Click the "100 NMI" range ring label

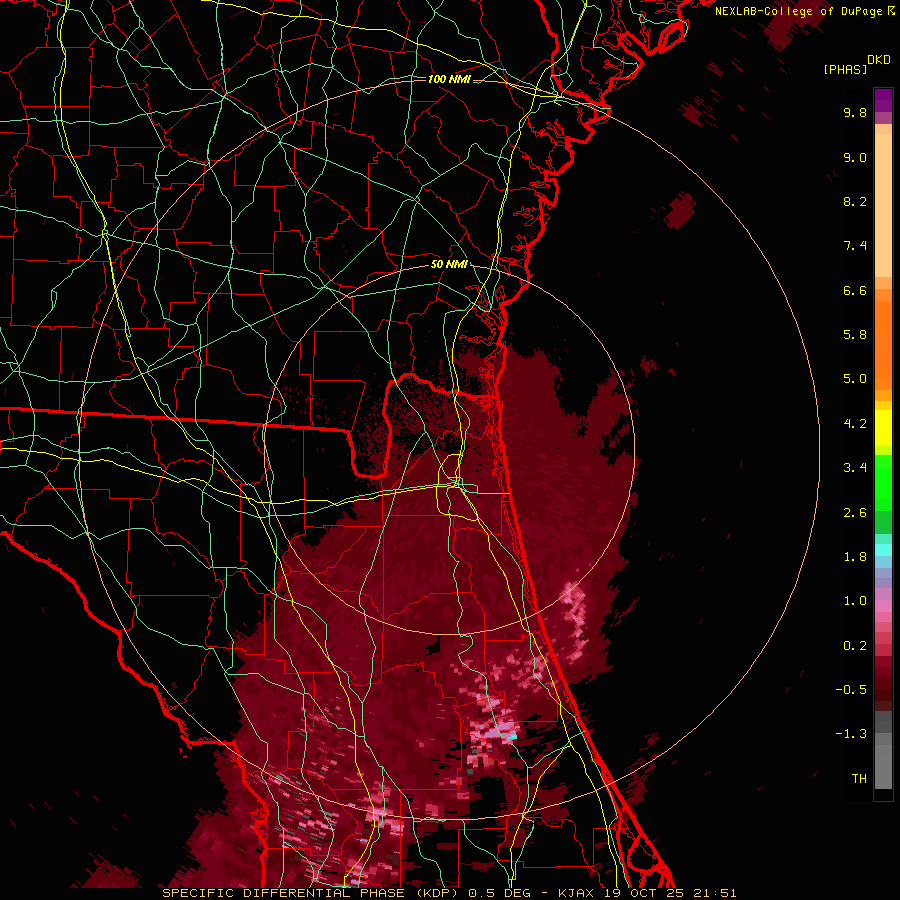[449, 79]
